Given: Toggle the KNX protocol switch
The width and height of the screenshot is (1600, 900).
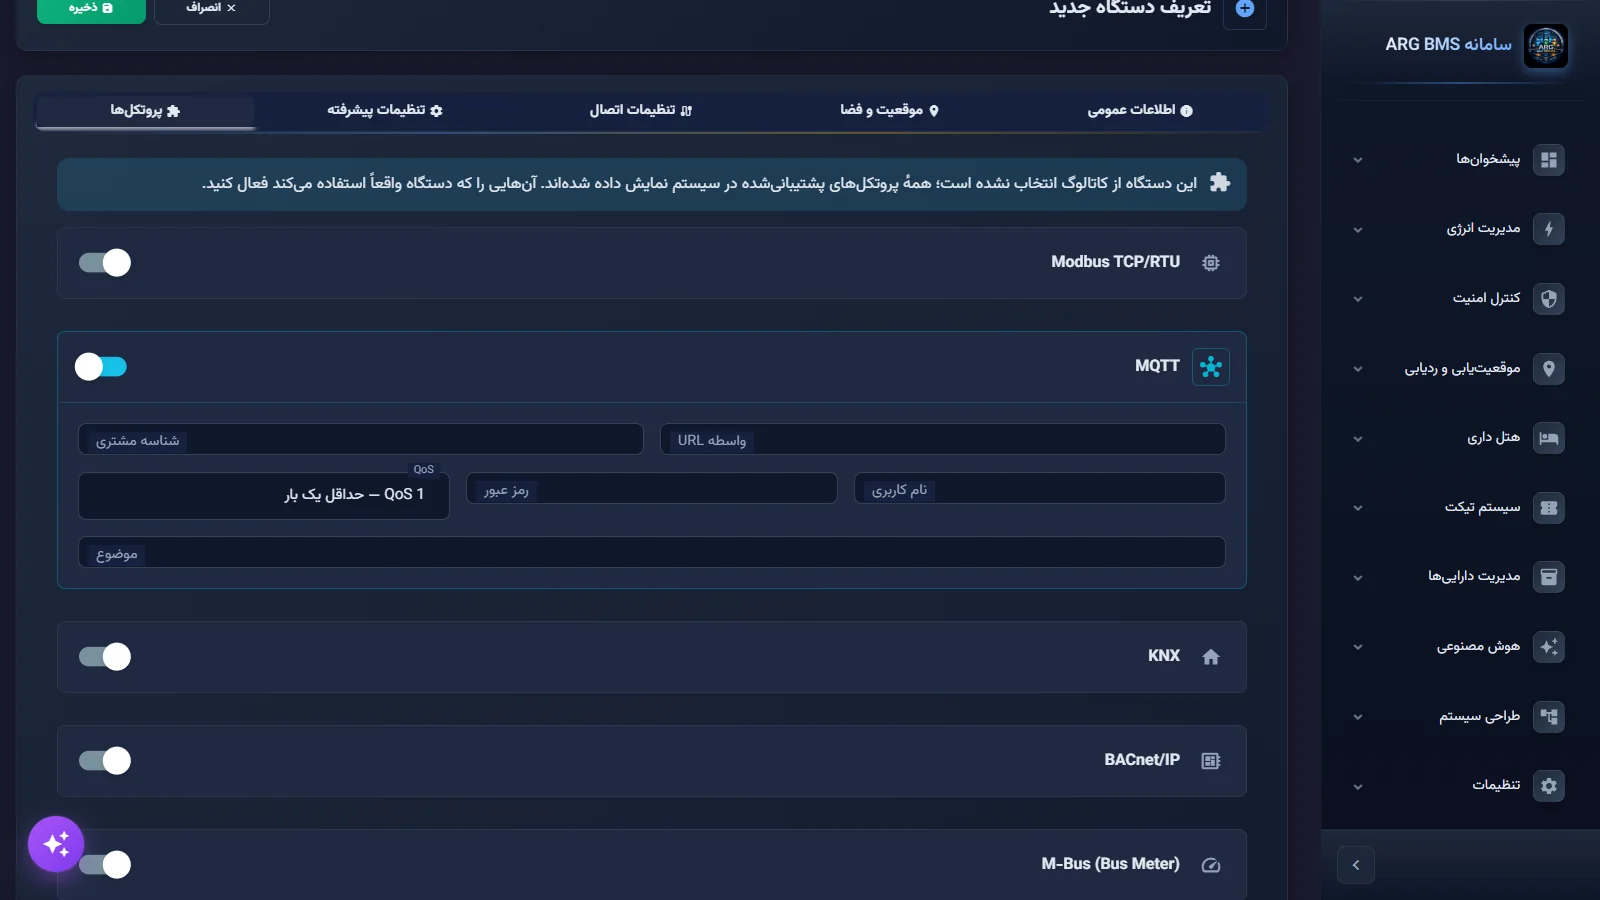Looking at the screenshot, I should 105,657.
